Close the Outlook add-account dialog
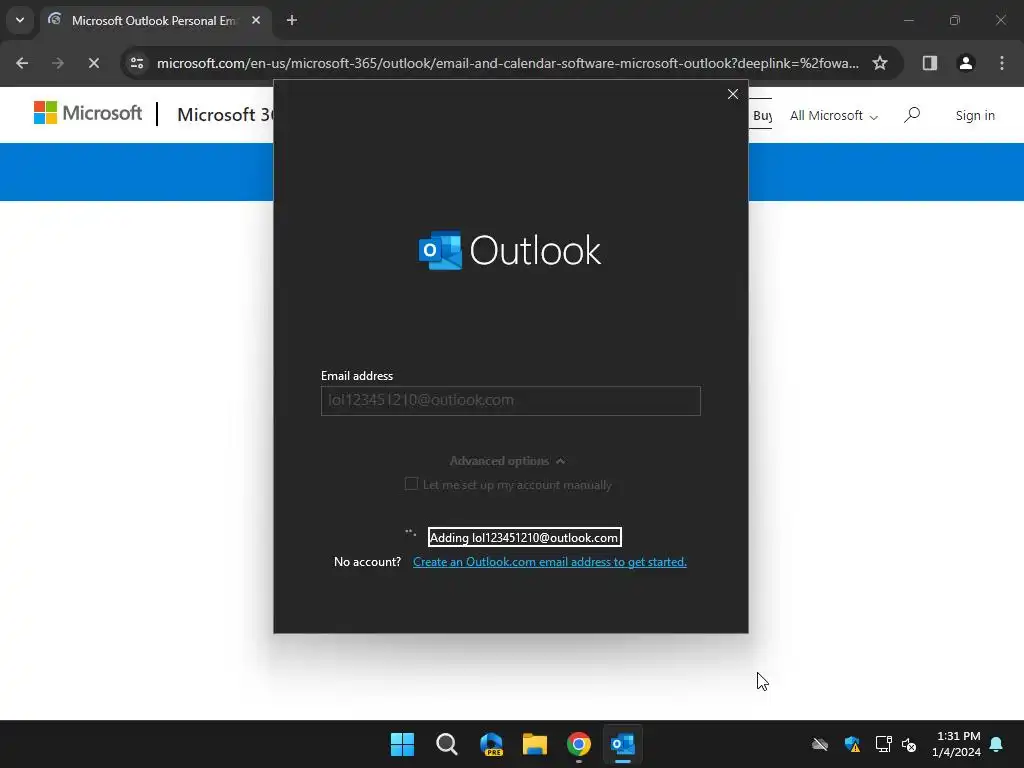Viewport: 1024px width, 768px height. point(733,94)
